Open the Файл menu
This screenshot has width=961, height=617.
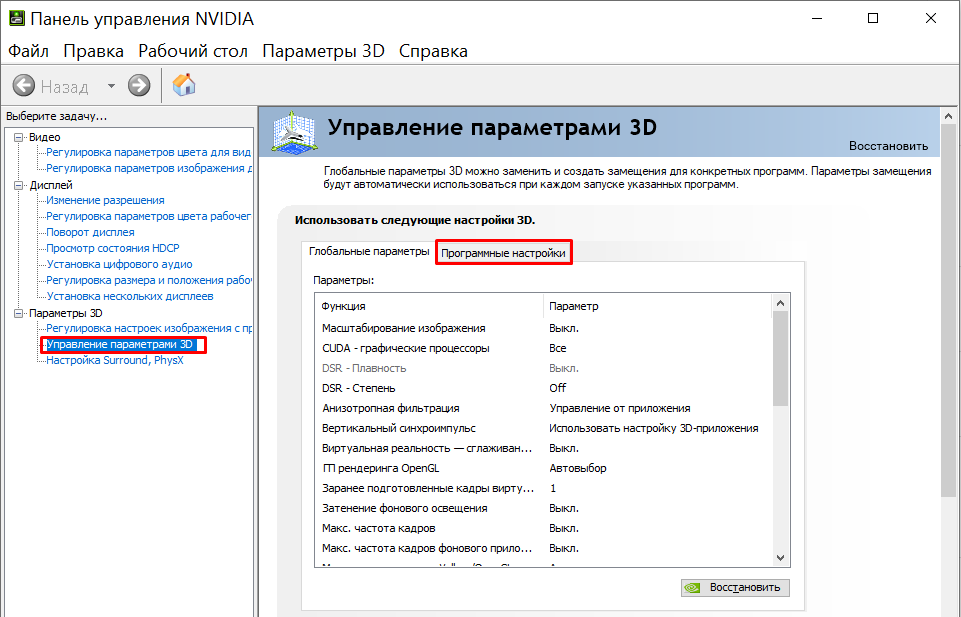pyautogui.click(x=28, y=51)
